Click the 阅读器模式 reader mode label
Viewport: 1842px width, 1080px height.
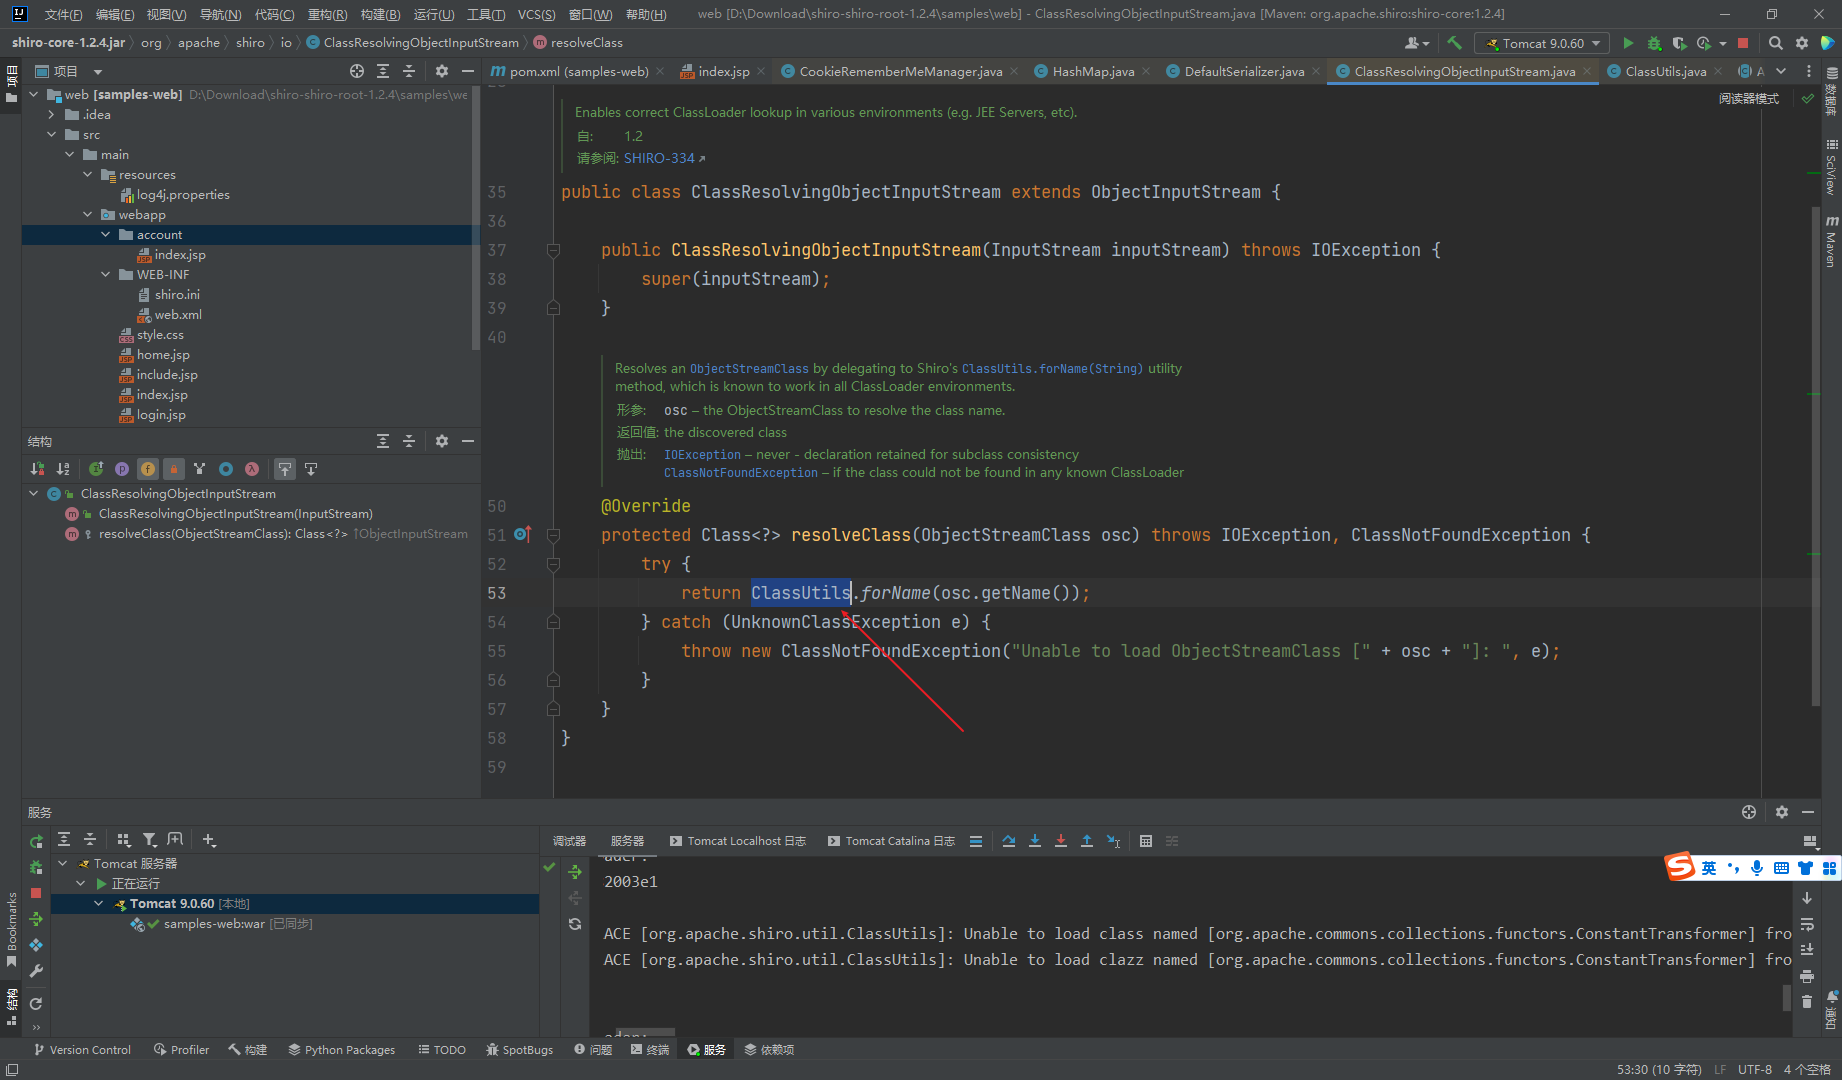point(1749,98)
